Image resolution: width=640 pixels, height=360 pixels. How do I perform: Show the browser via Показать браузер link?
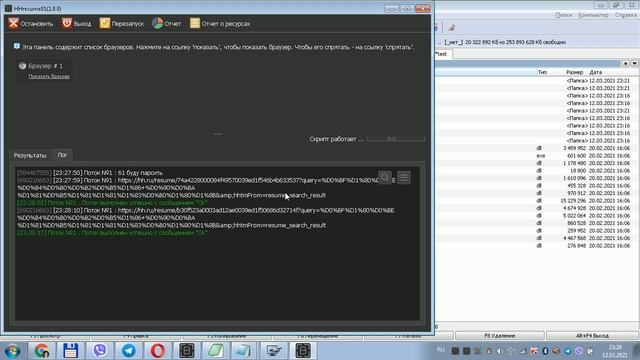point(49,76)
